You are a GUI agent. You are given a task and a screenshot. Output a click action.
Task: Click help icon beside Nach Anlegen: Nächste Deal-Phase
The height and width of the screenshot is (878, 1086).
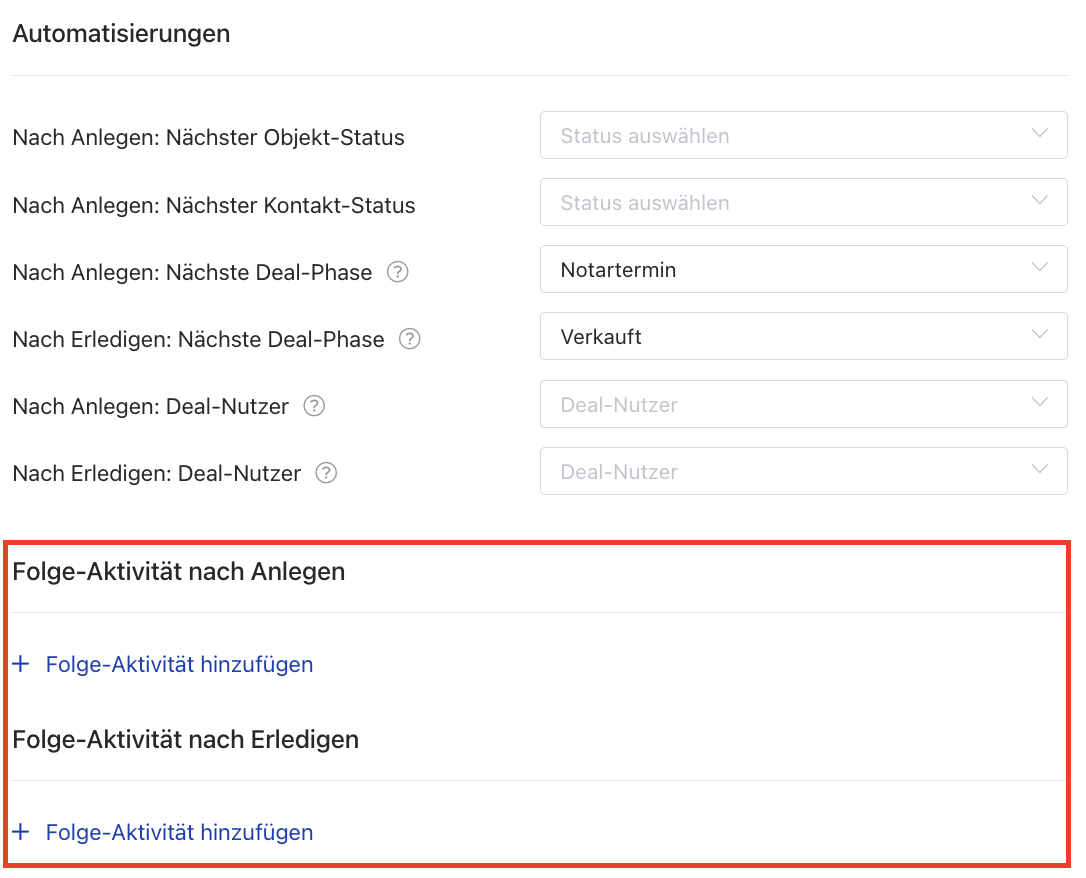pos(398,272)
